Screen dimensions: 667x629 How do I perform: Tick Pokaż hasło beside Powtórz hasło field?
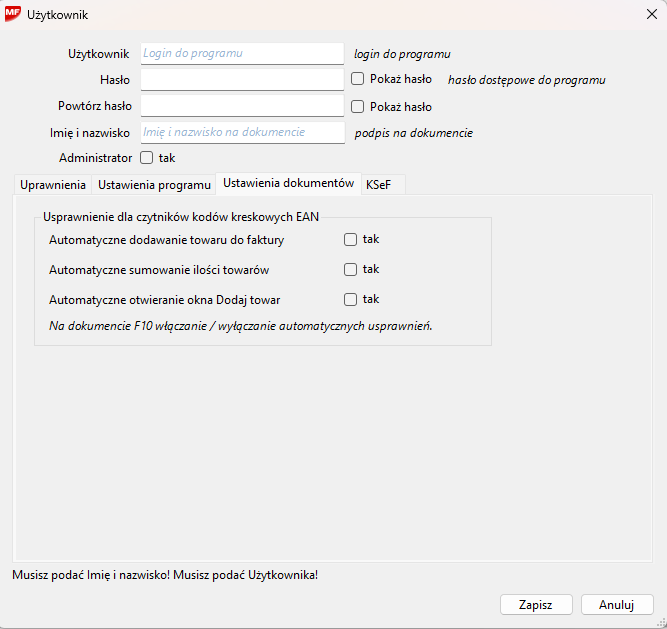(x=358, y=106)
